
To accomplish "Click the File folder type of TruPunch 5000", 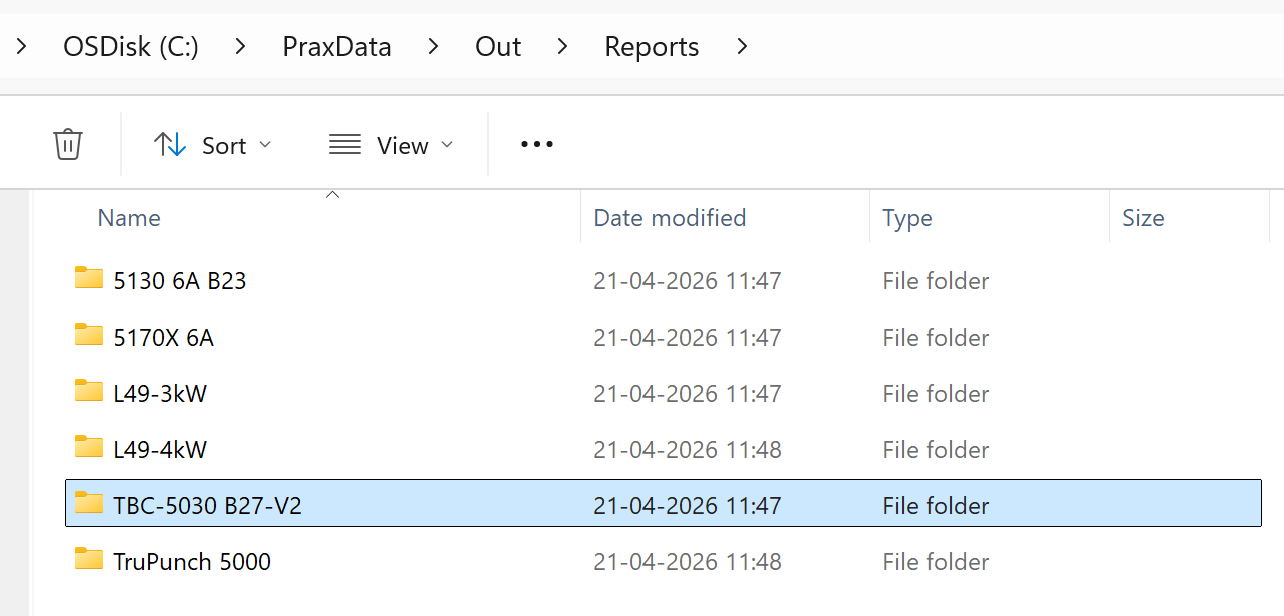I will coord(936,562).
